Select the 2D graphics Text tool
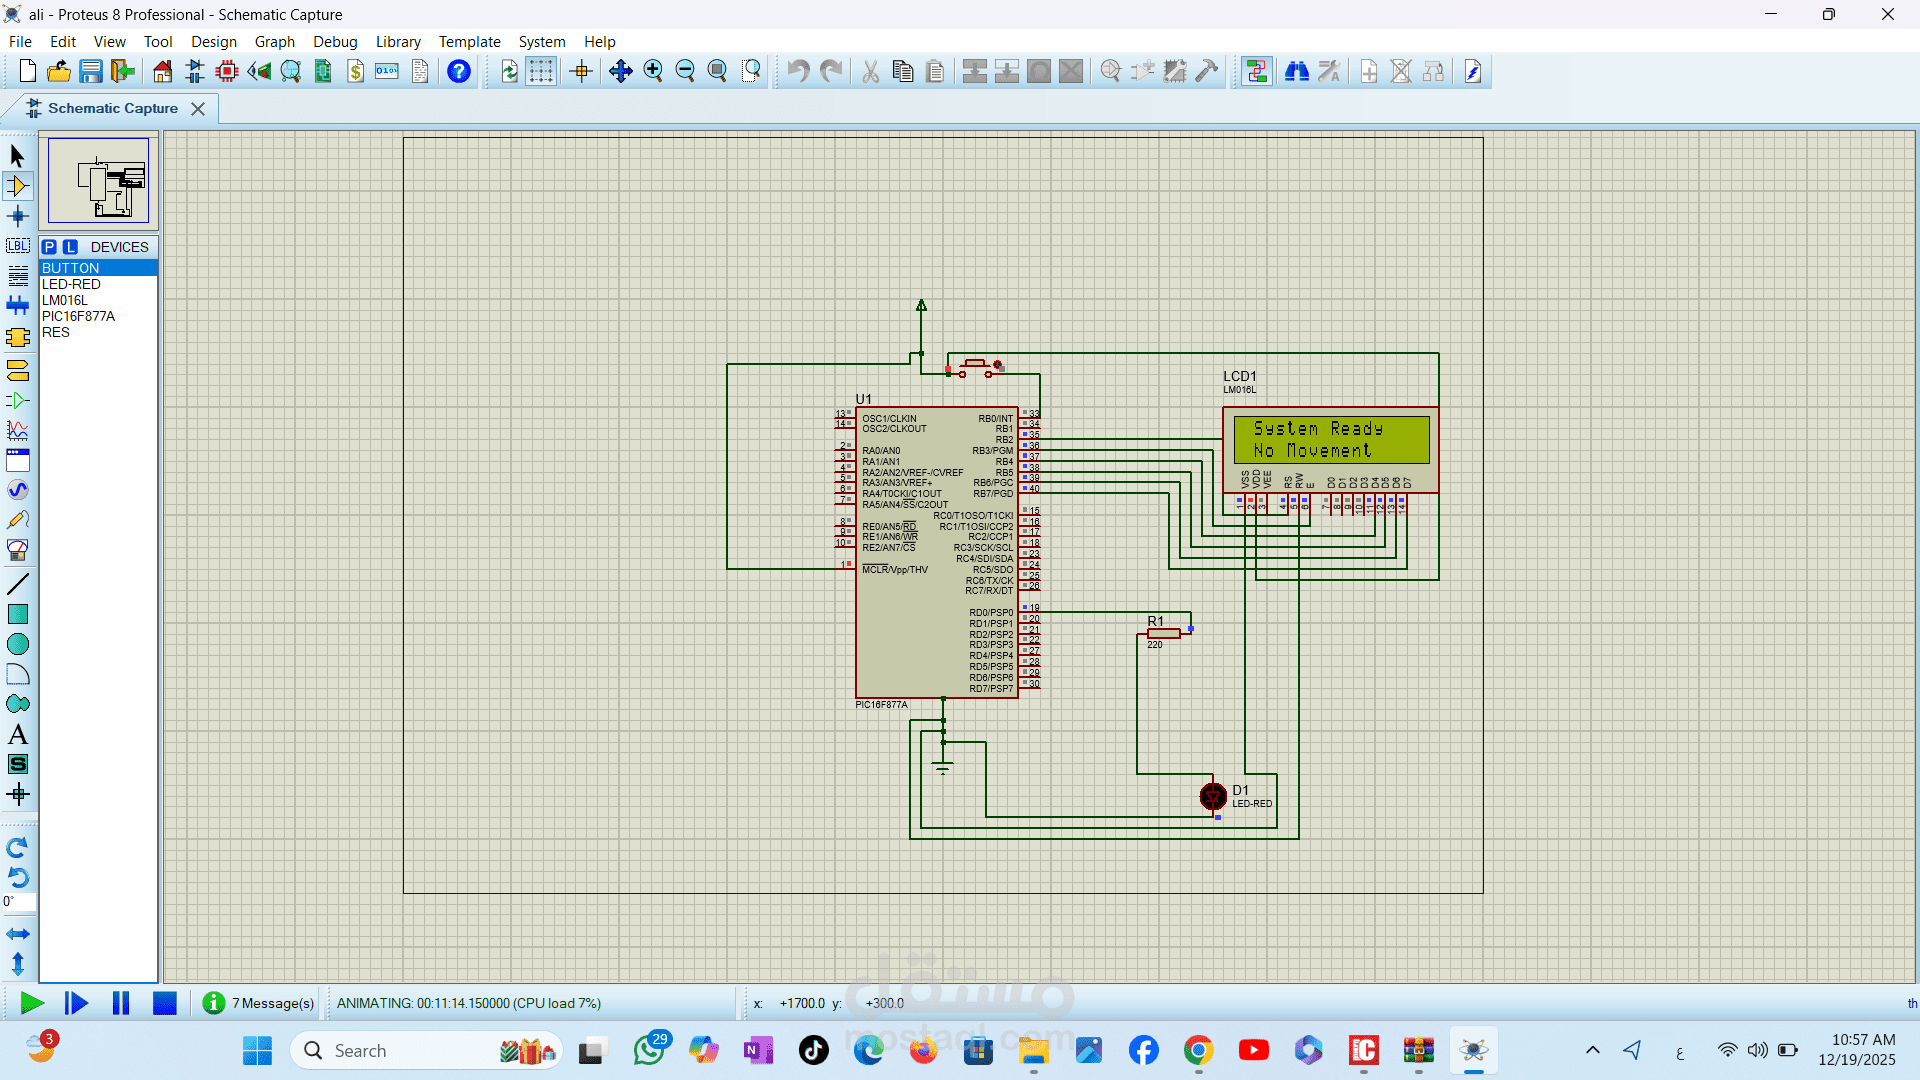1920x1080 pixels. click(18, 733)
